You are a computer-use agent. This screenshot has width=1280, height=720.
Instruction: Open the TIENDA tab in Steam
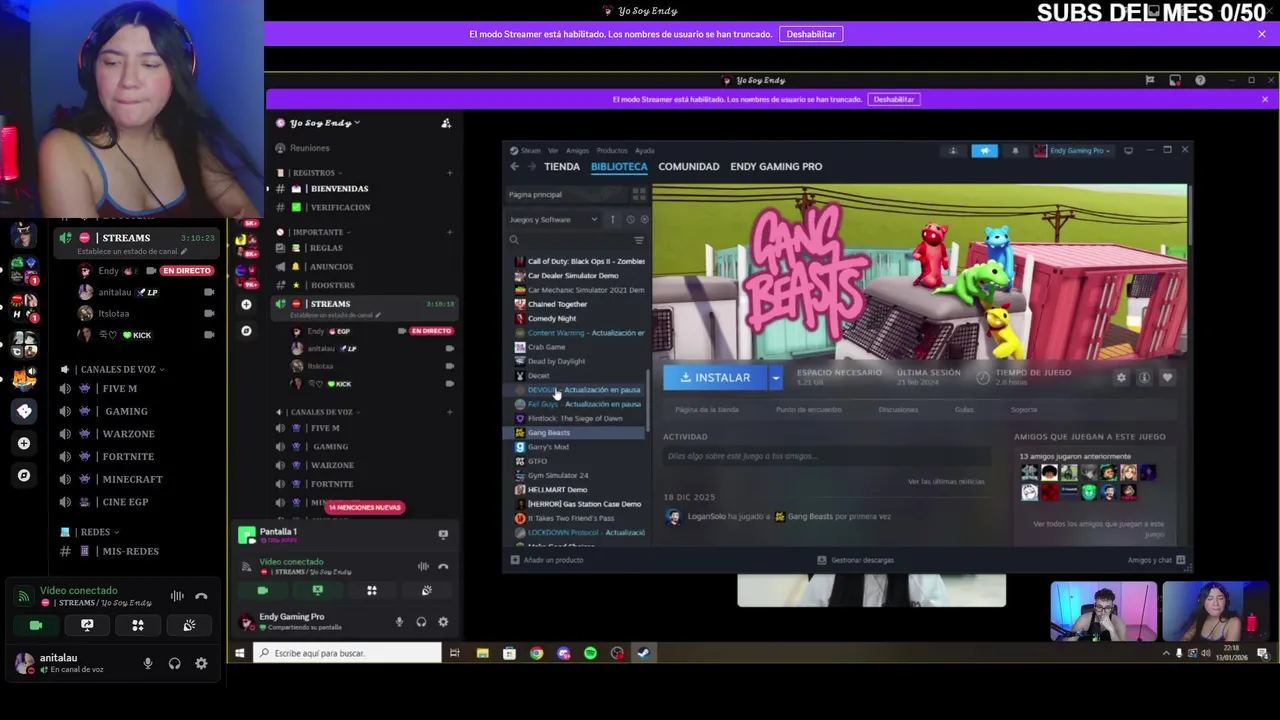tap(561, 167)
